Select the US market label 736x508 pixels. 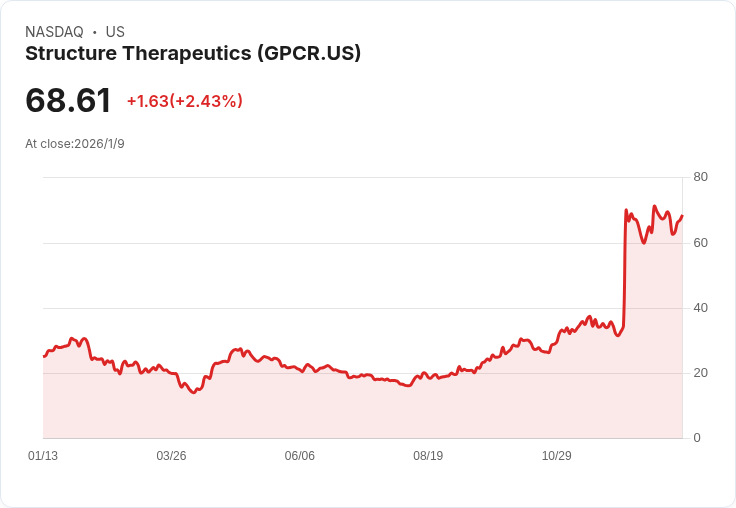pos(115,32)
